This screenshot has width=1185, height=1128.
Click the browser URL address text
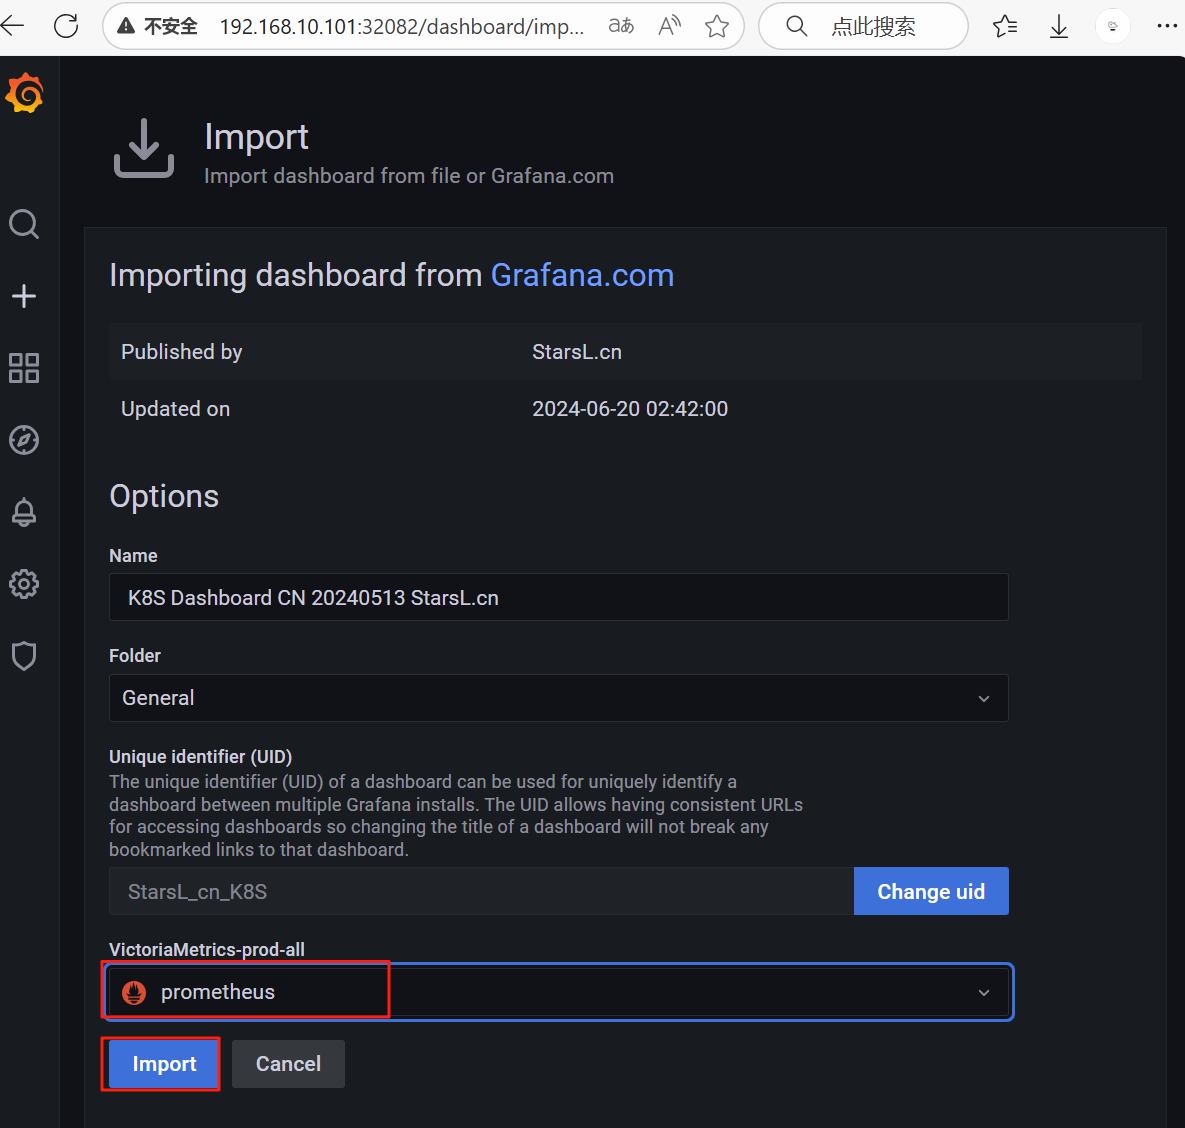pyautogui.click(x=401, y=27)
